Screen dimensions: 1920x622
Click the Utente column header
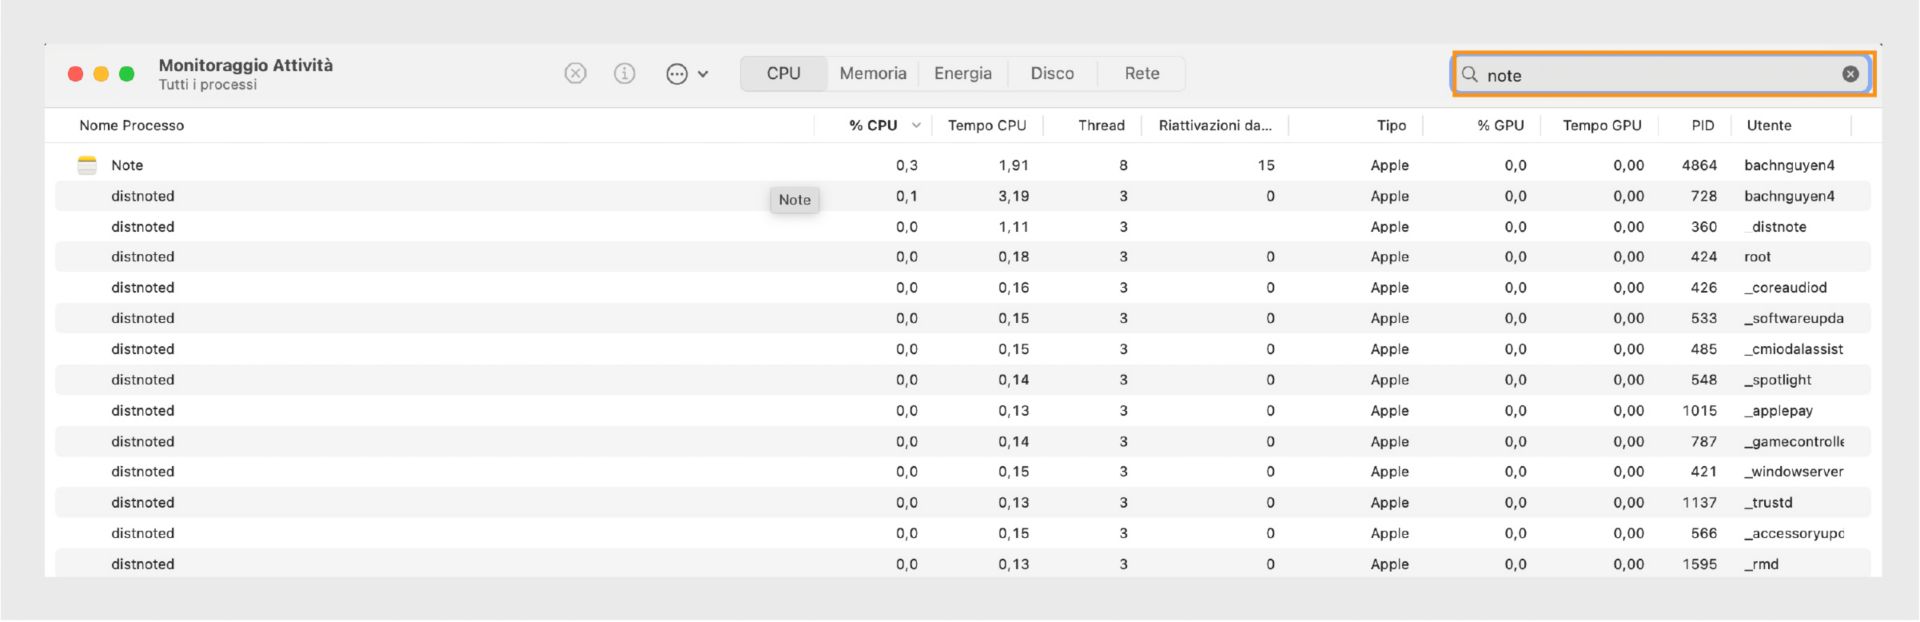(x=1769, y=125)
